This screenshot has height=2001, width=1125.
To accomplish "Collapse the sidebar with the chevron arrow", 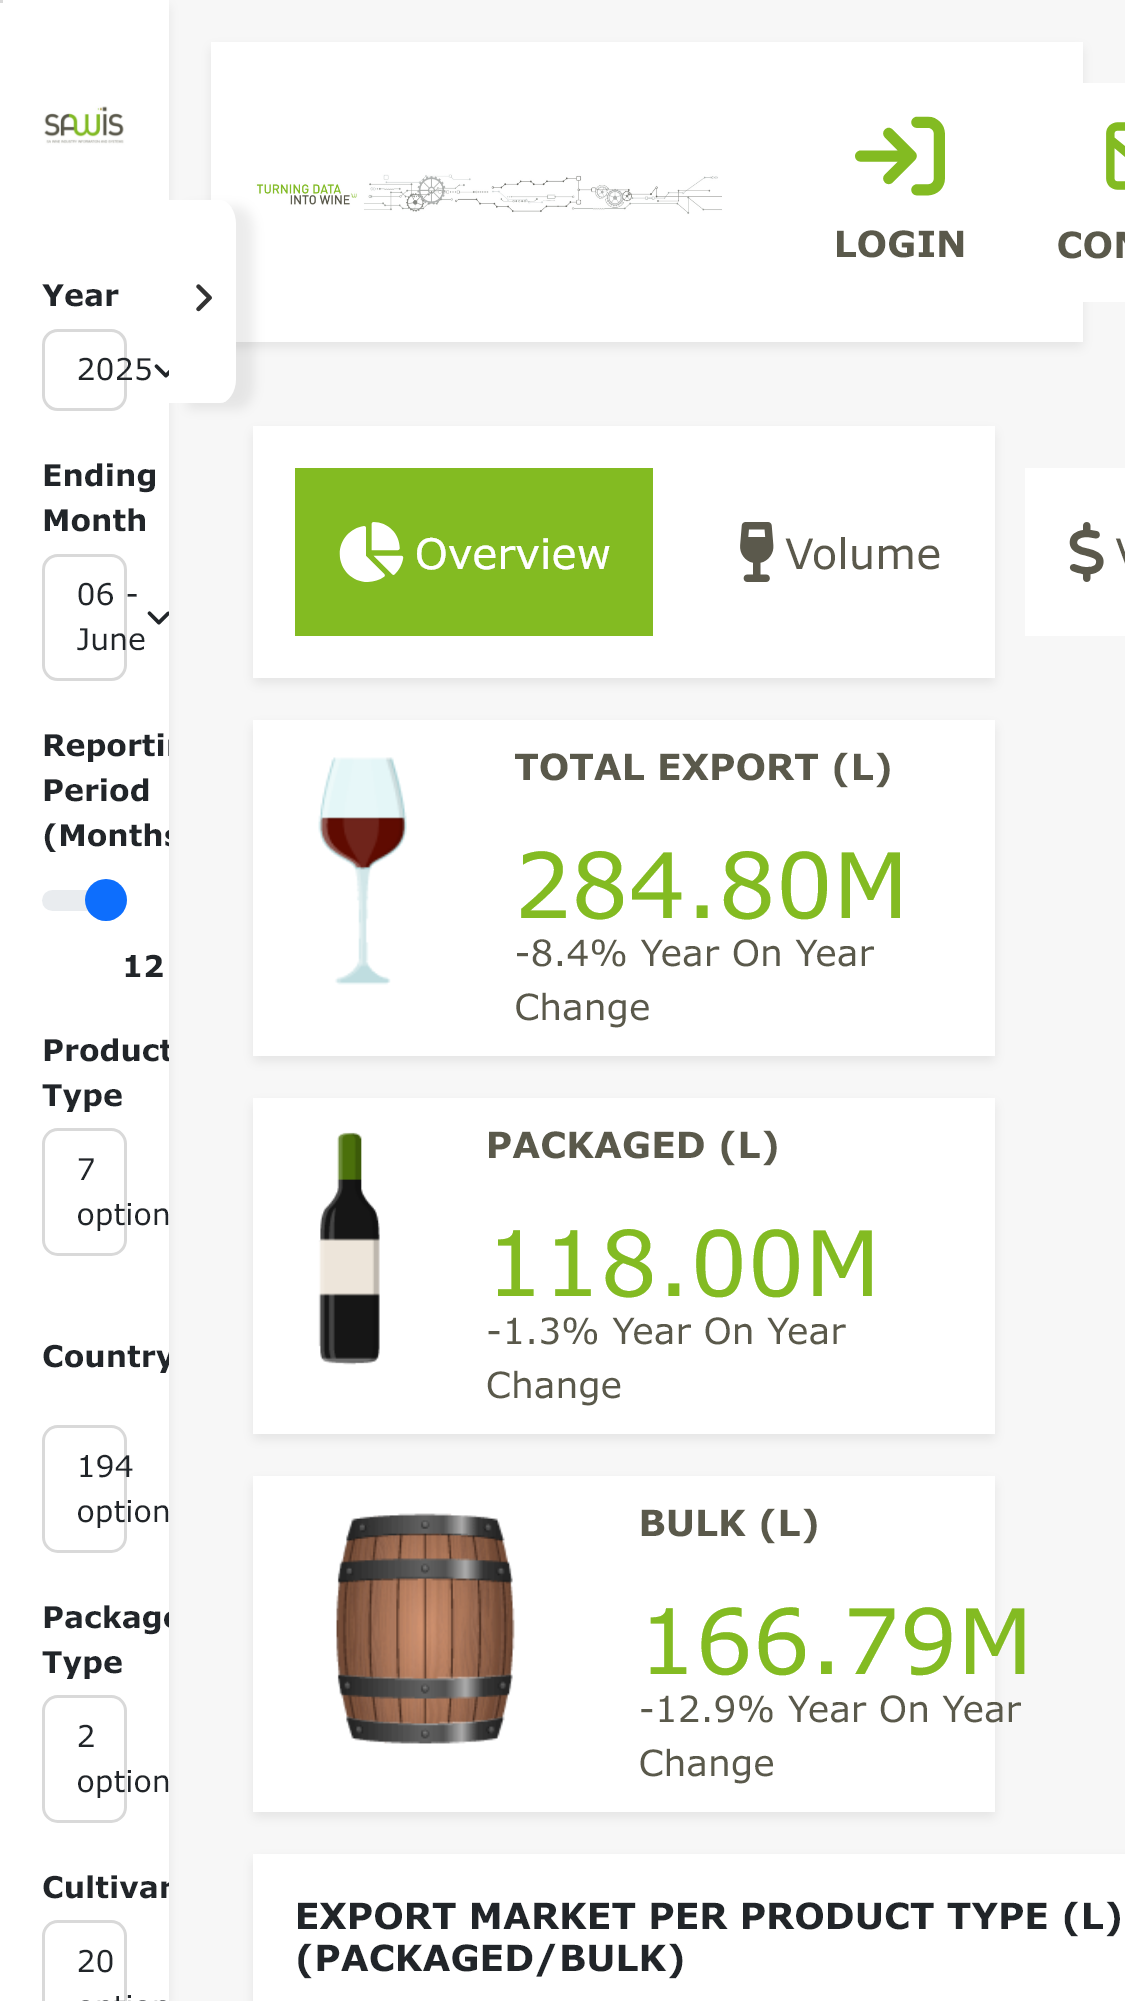I will (203, 298).
